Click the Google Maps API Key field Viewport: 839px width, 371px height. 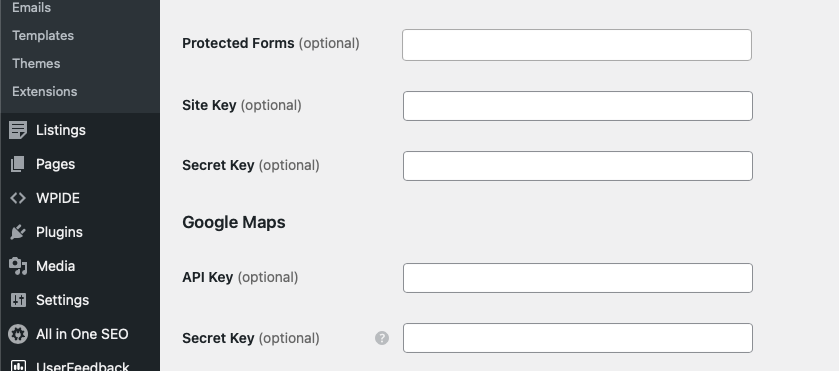[578, 278]
